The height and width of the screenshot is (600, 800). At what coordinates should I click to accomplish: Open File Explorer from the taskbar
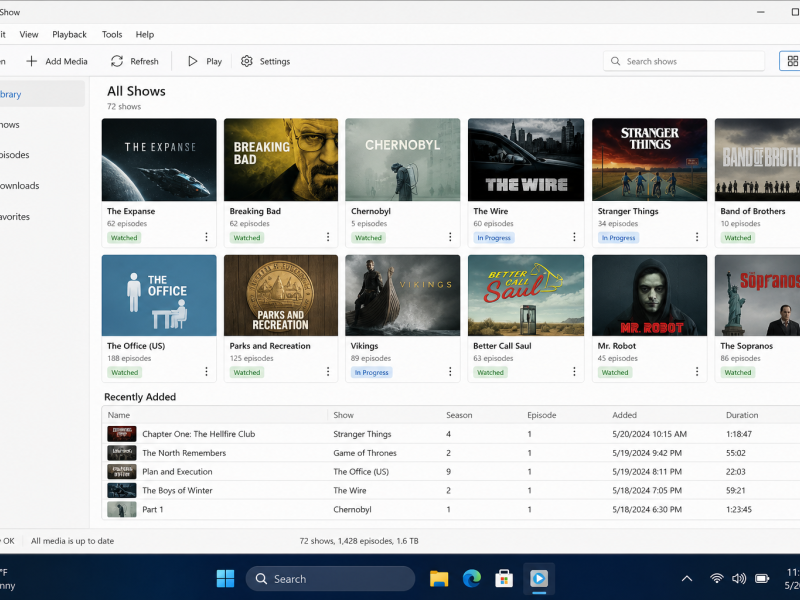pos(439,579)
